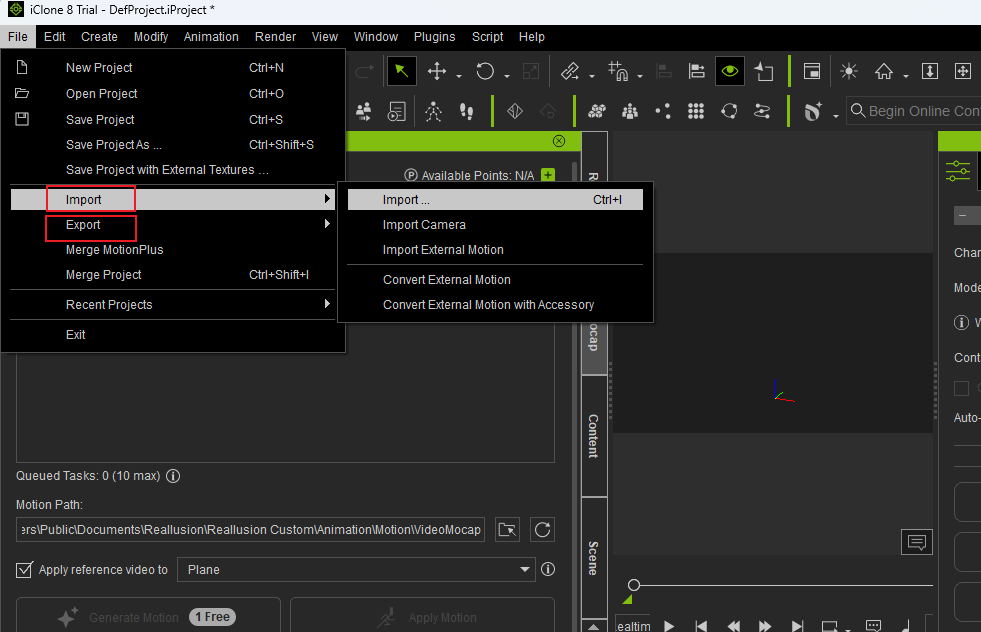Toggle checkbox in right side panel
The width and height of the screenshot is (981, 632).
coord(961,388)
